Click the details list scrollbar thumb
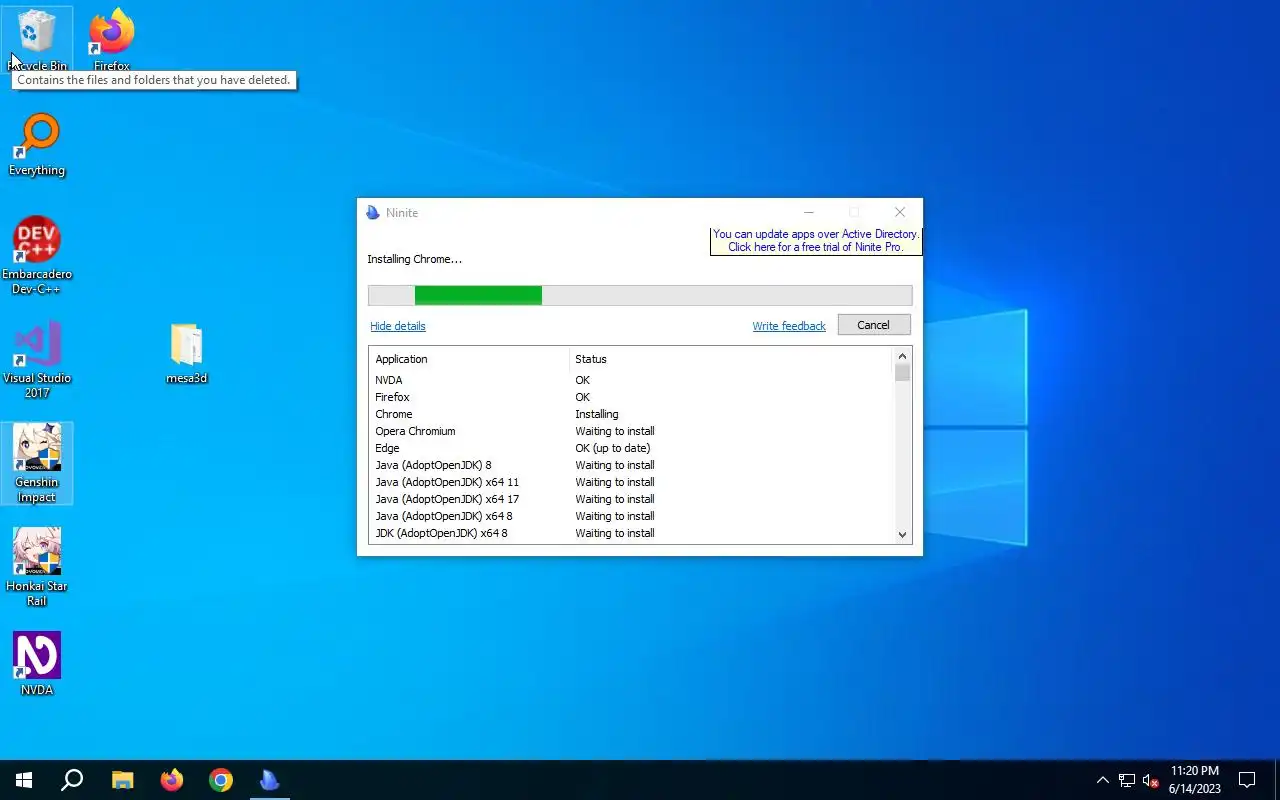 (x=902, y=373)
